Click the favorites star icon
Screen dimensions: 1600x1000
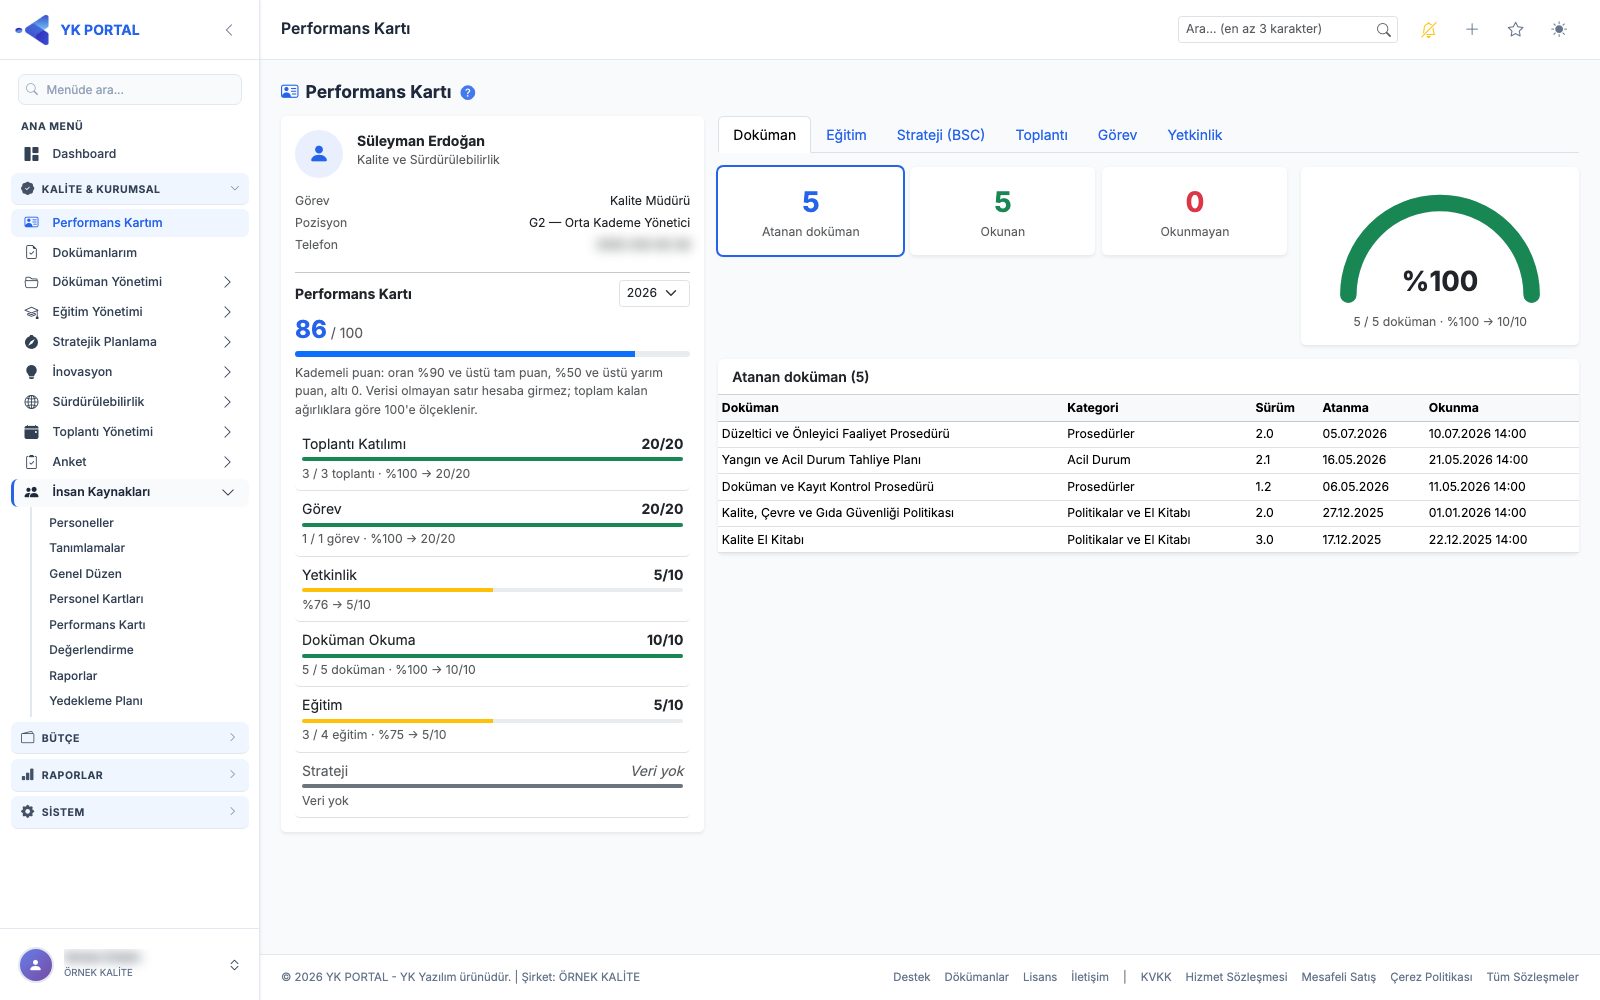pos(1516,30)
